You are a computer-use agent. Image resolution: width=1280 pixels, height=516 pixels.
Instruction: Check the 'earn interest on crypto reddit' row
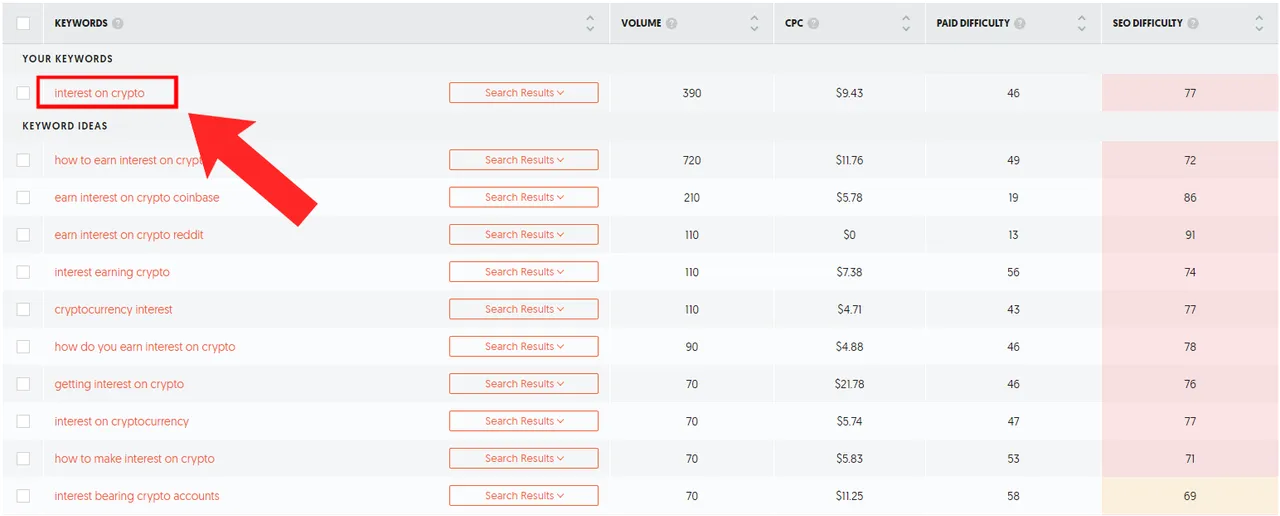pyautogui.click(x=23, y=235)
